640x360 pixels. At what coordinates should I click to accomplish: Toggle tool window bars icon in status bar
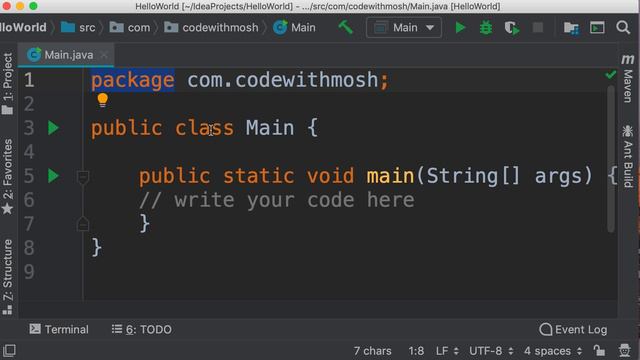pos(9,350)
